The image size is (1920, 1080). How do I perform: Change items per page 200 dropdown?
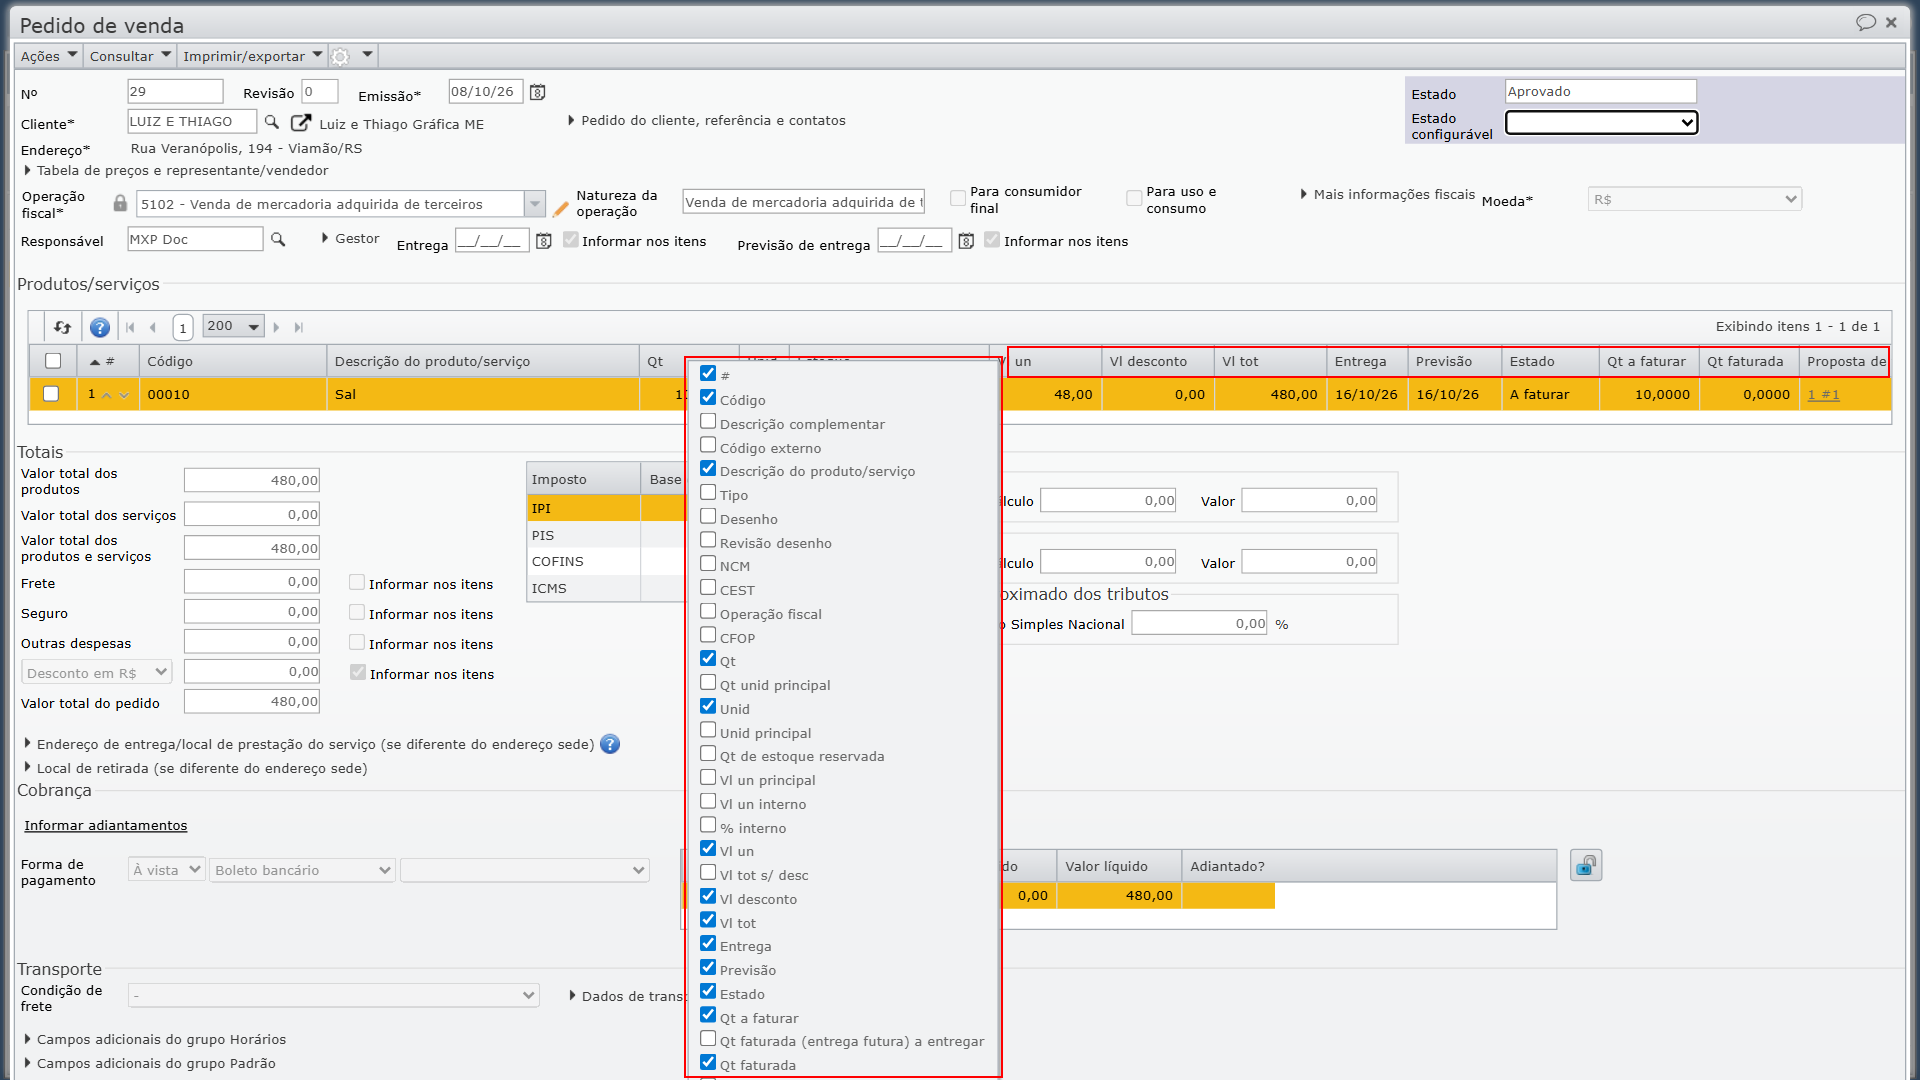pos(233,326)
